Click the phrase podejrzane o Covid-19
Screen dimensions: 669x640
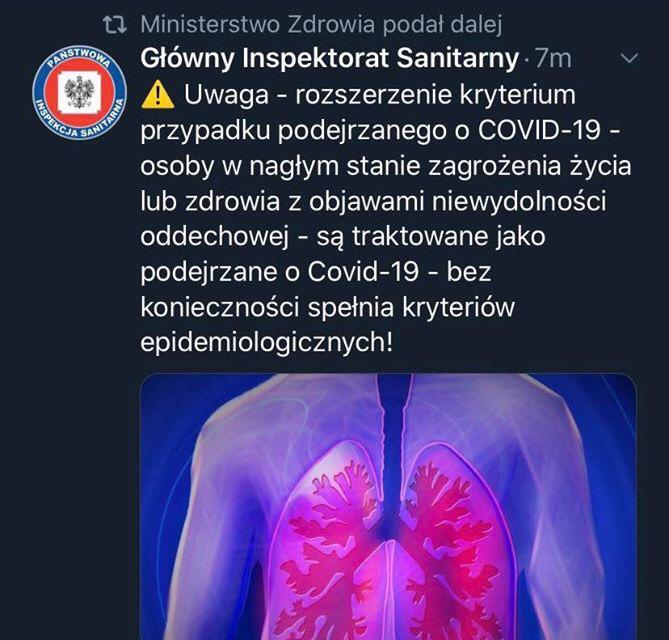click(x=279, y=272)
